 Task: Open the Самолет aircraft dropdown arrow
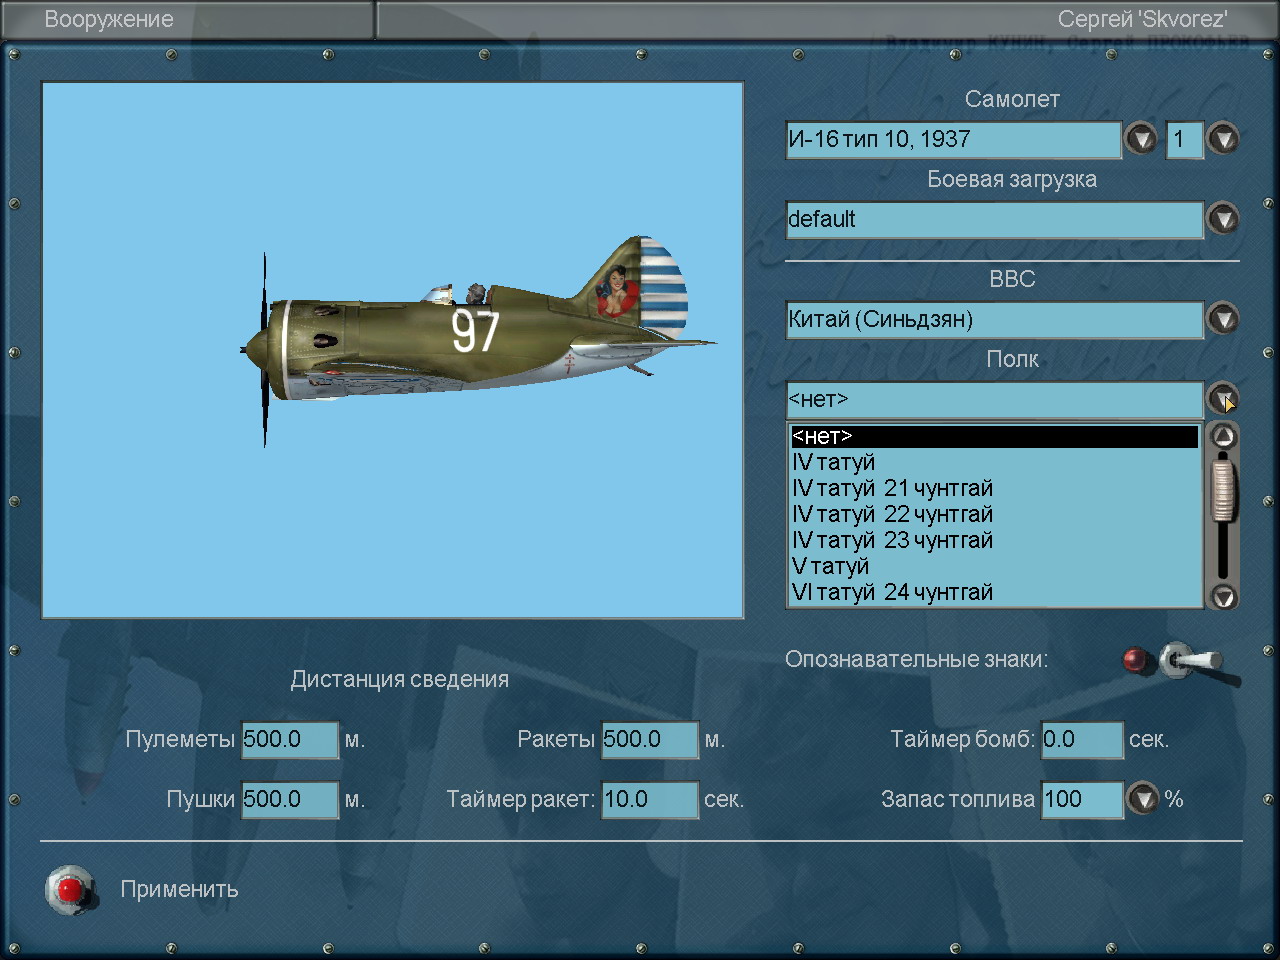[x=1141, y=139]
